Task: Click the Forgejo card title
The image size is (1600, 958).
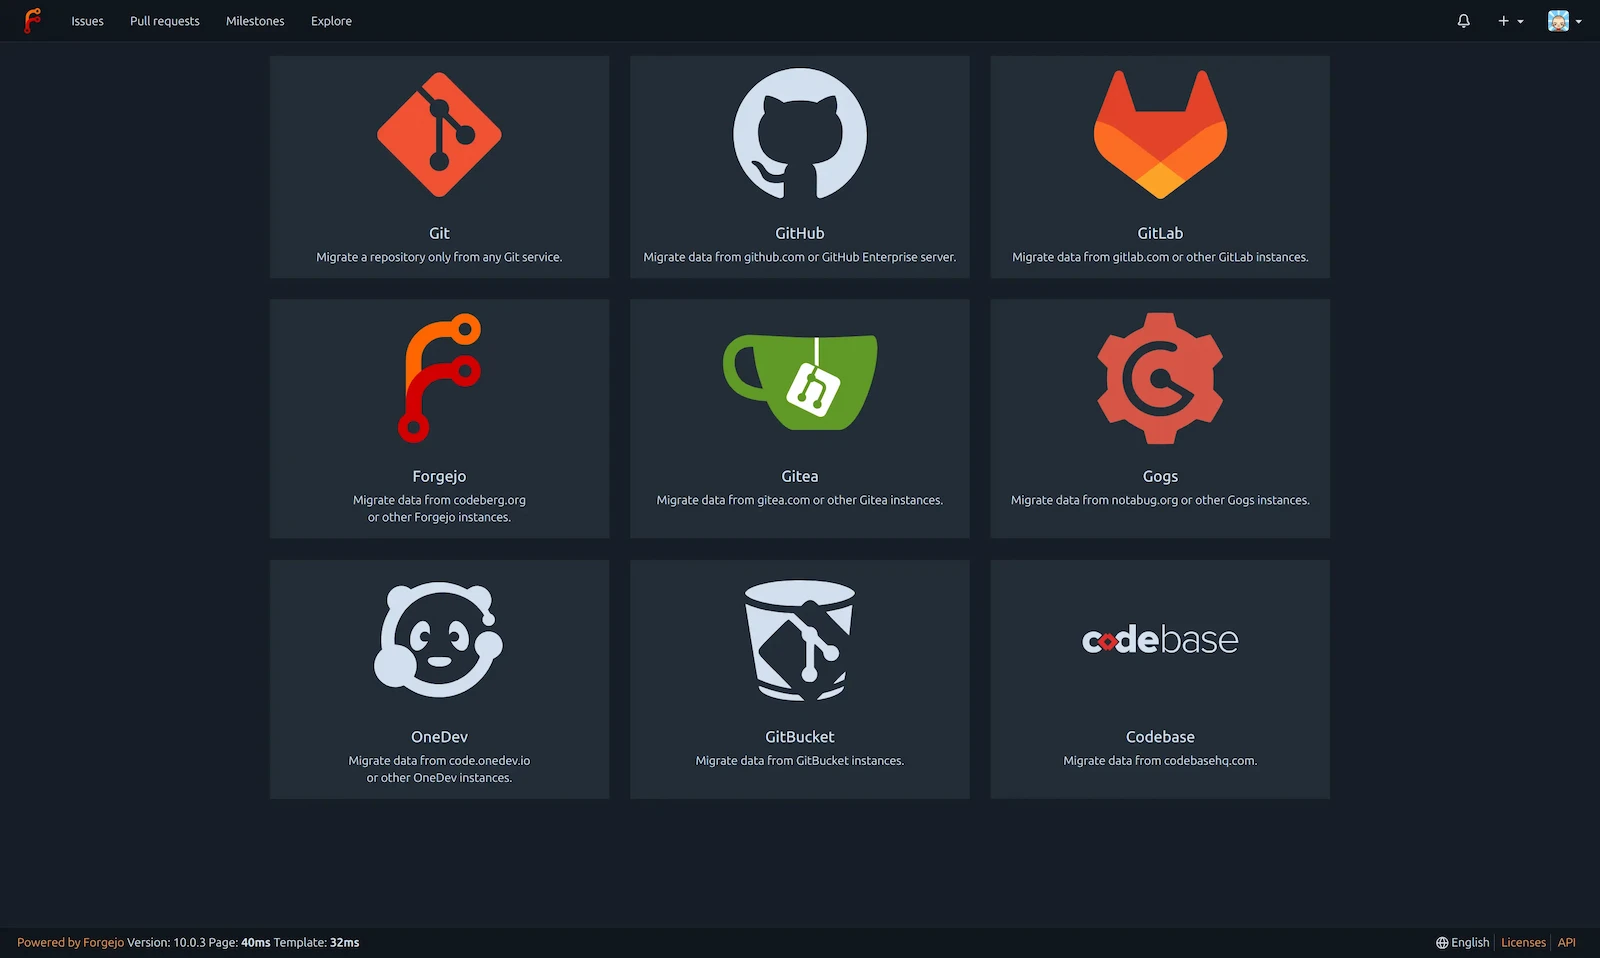Action: [x=439, y=476]
